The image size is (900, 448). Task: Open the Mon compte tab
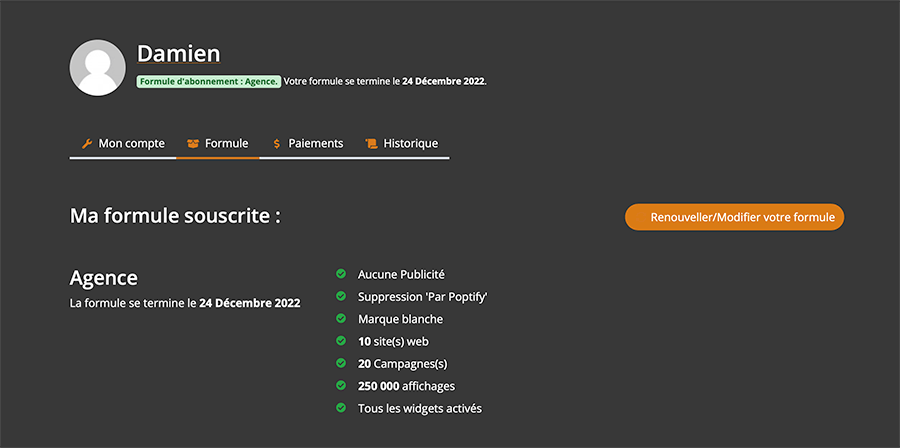click(123, 144)
